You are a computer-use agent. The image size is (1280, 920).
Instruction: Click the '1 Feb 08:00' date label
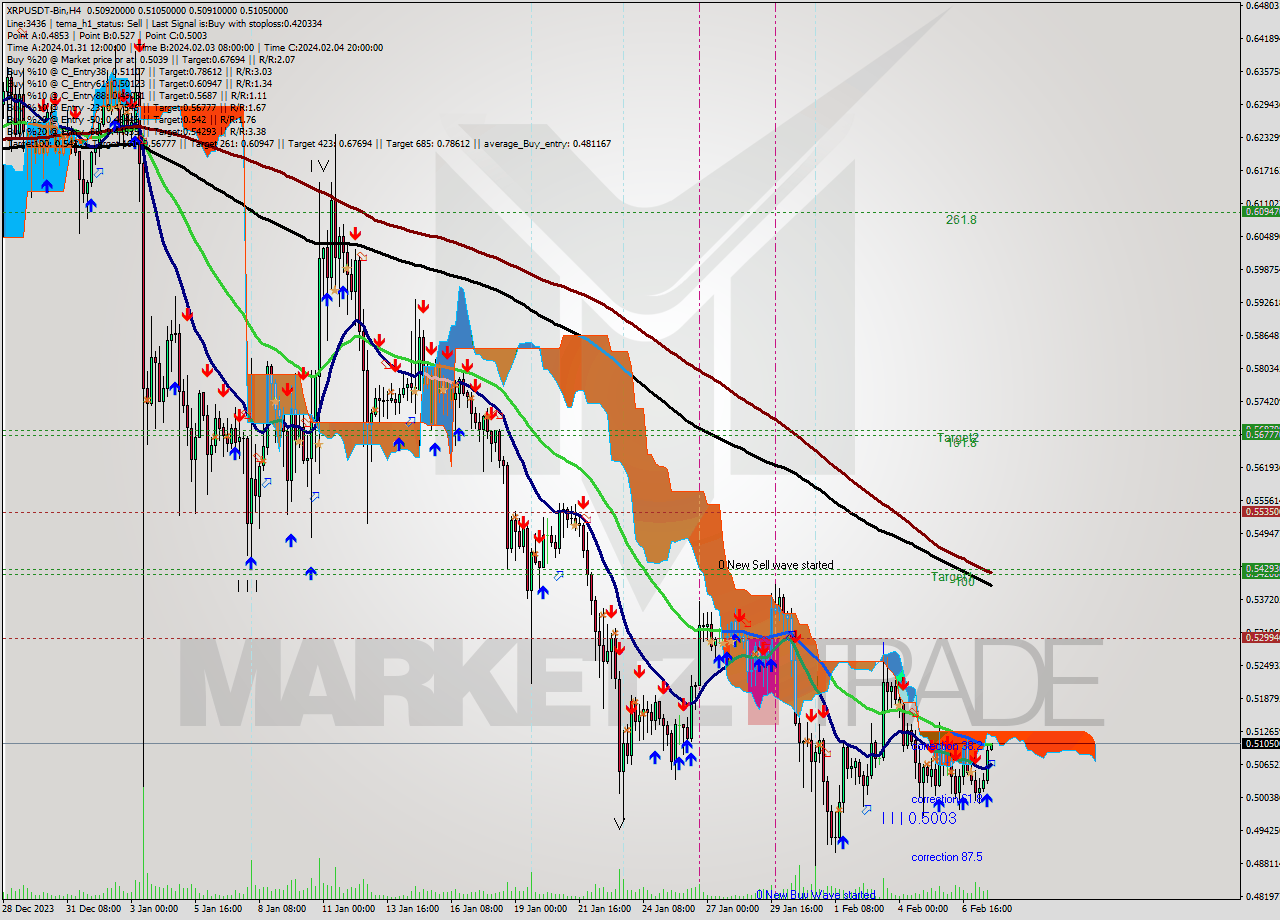858,909
